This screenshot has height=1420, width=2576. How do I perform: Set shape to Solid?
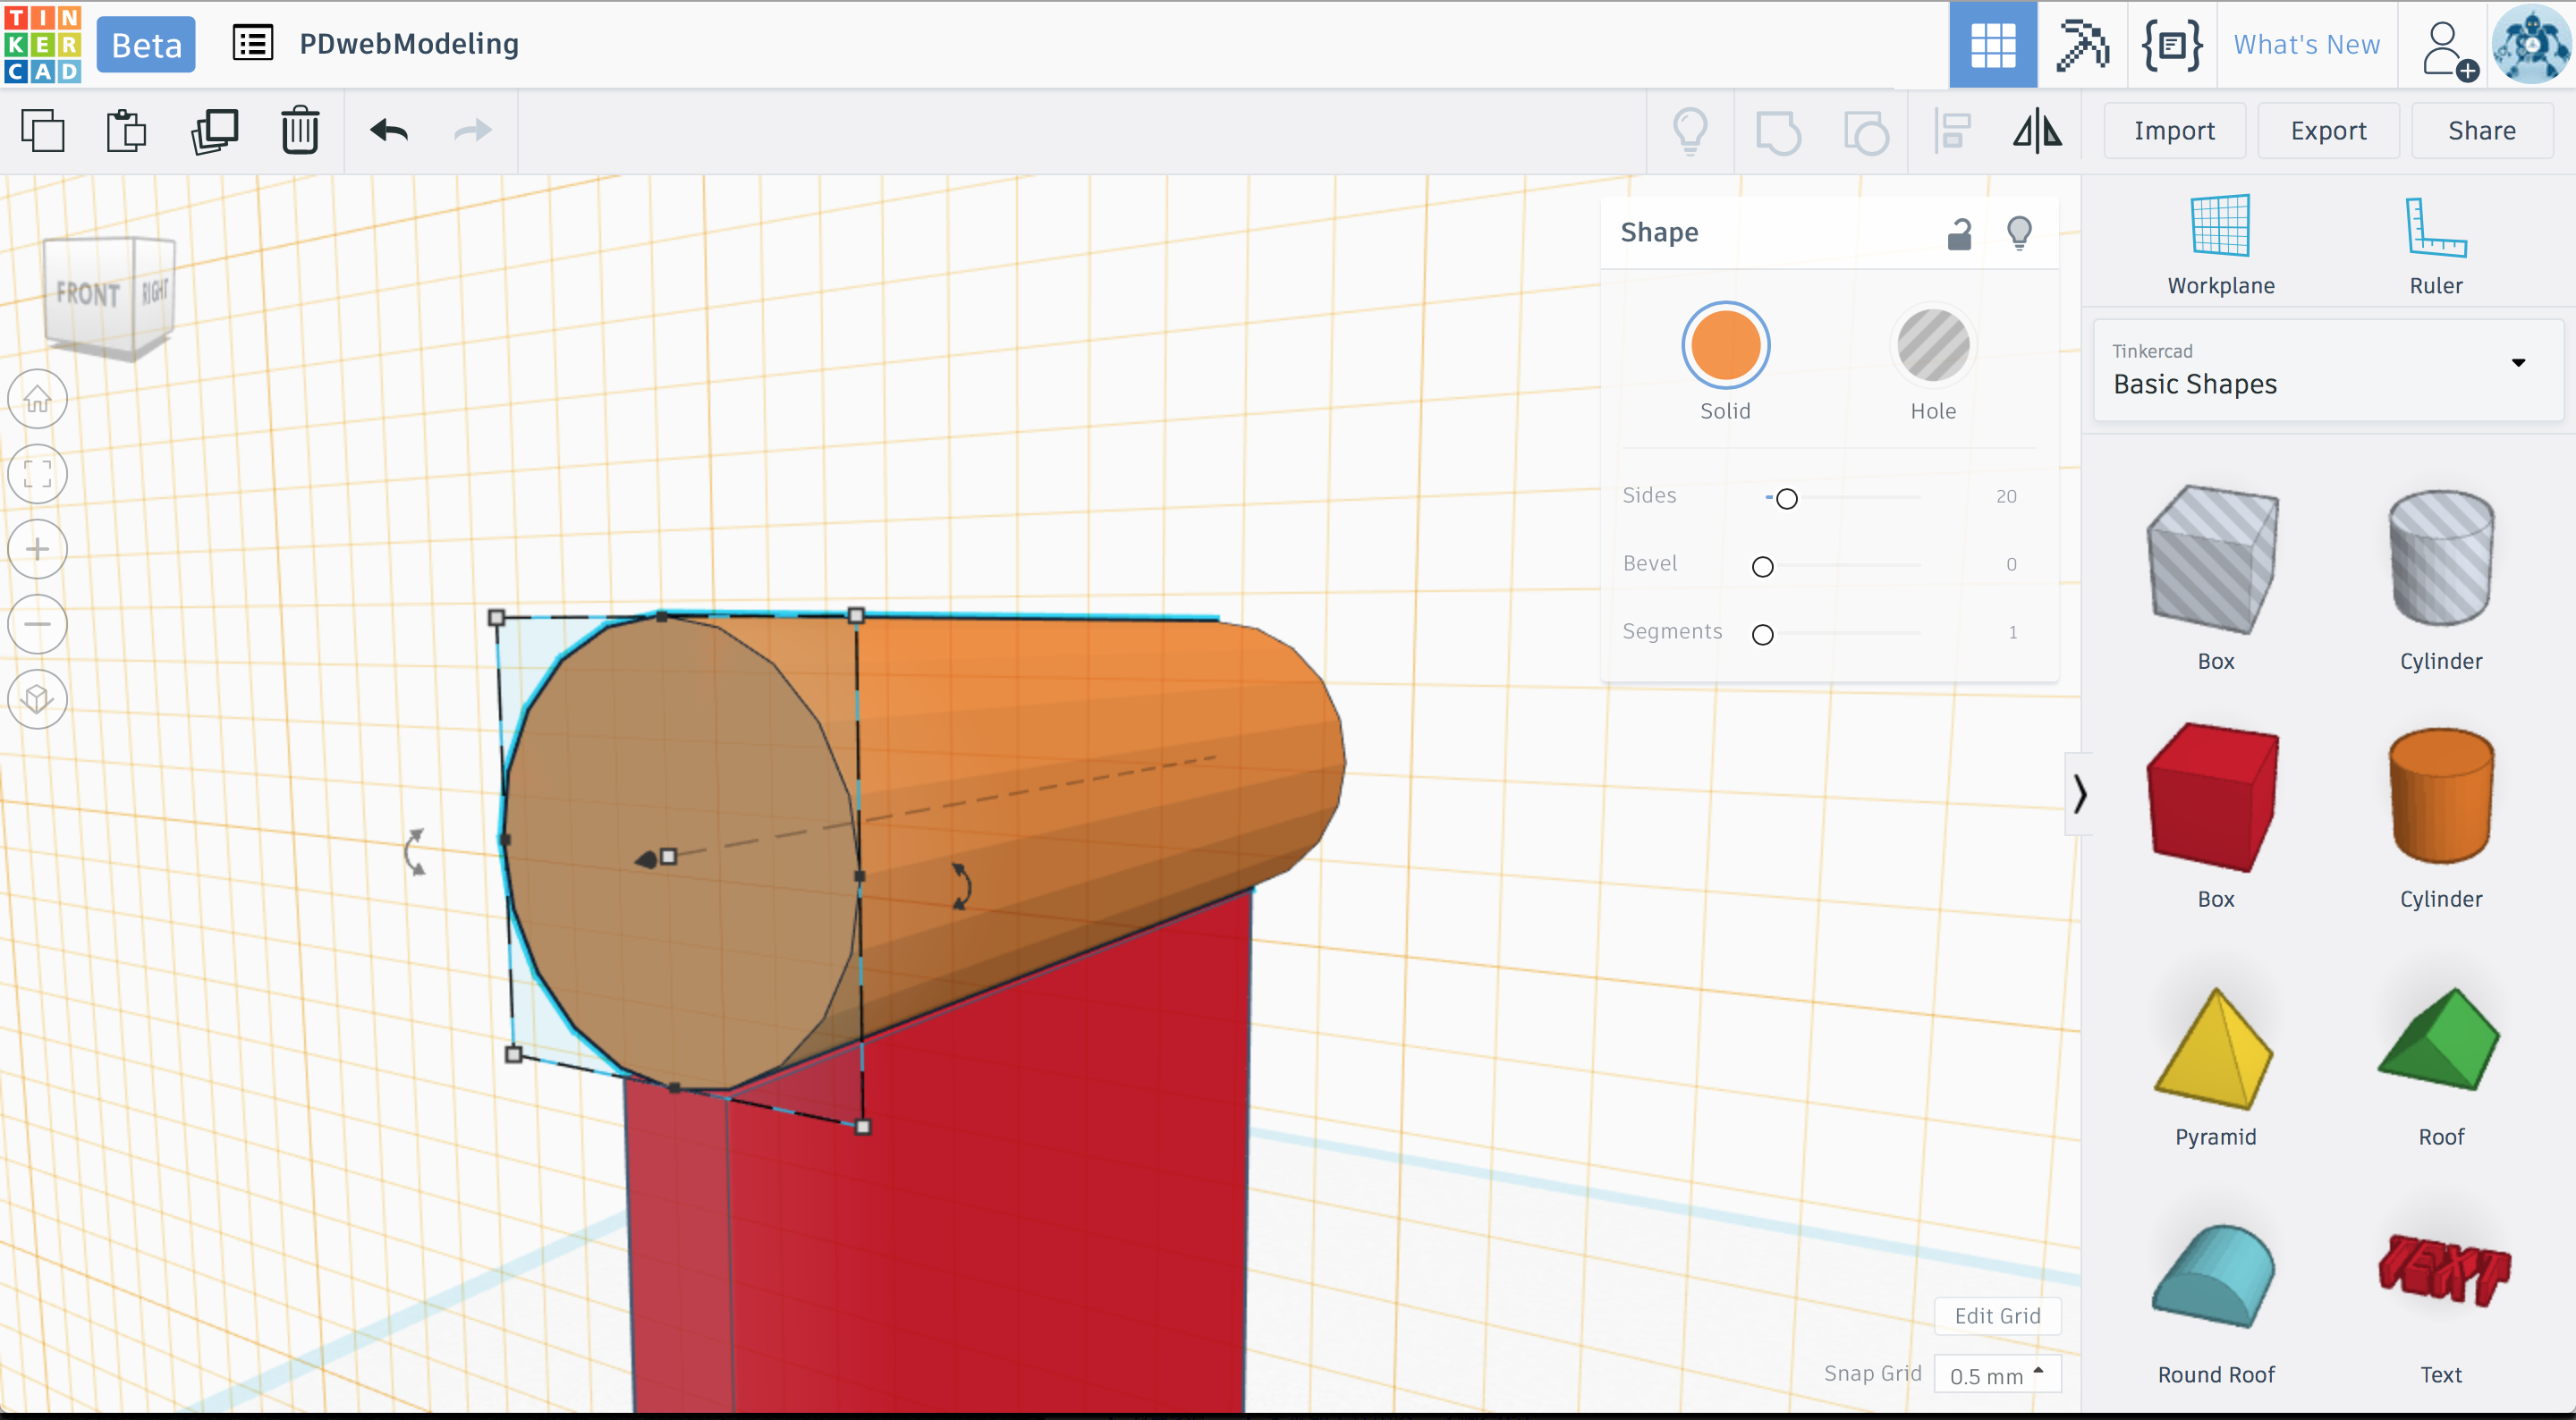tap(1725, 346)
